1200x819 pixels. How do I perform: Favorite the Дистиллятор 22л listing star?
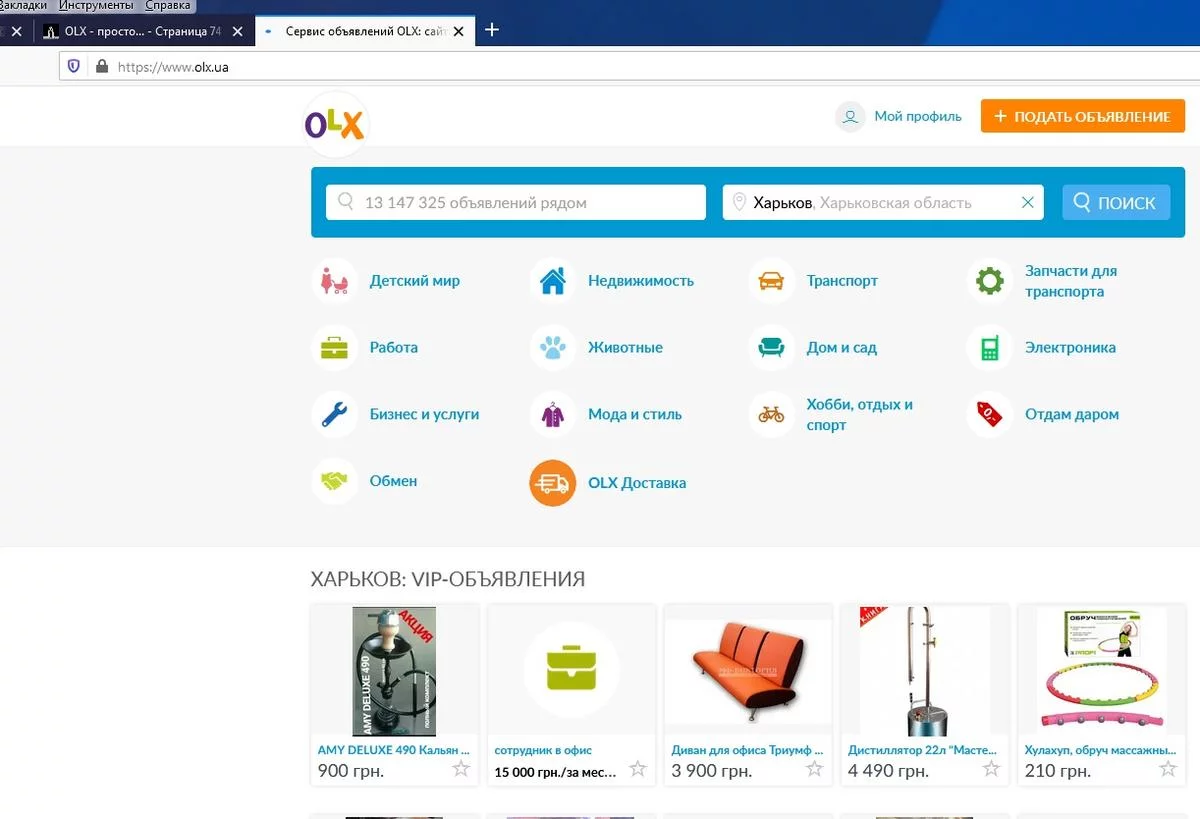pyautogui.click(x=991, y=769)
